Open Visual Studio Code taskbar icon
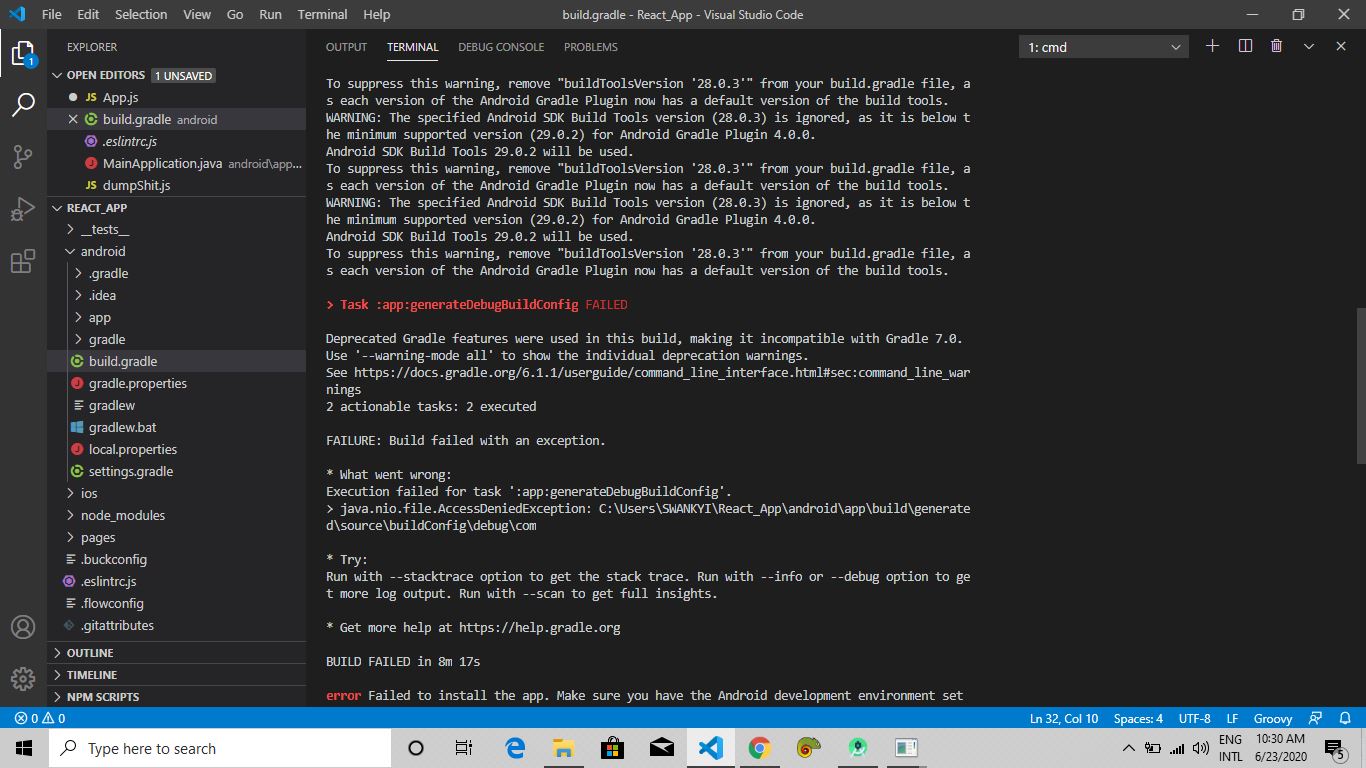 pyautogui.click(x=711, y=748)
